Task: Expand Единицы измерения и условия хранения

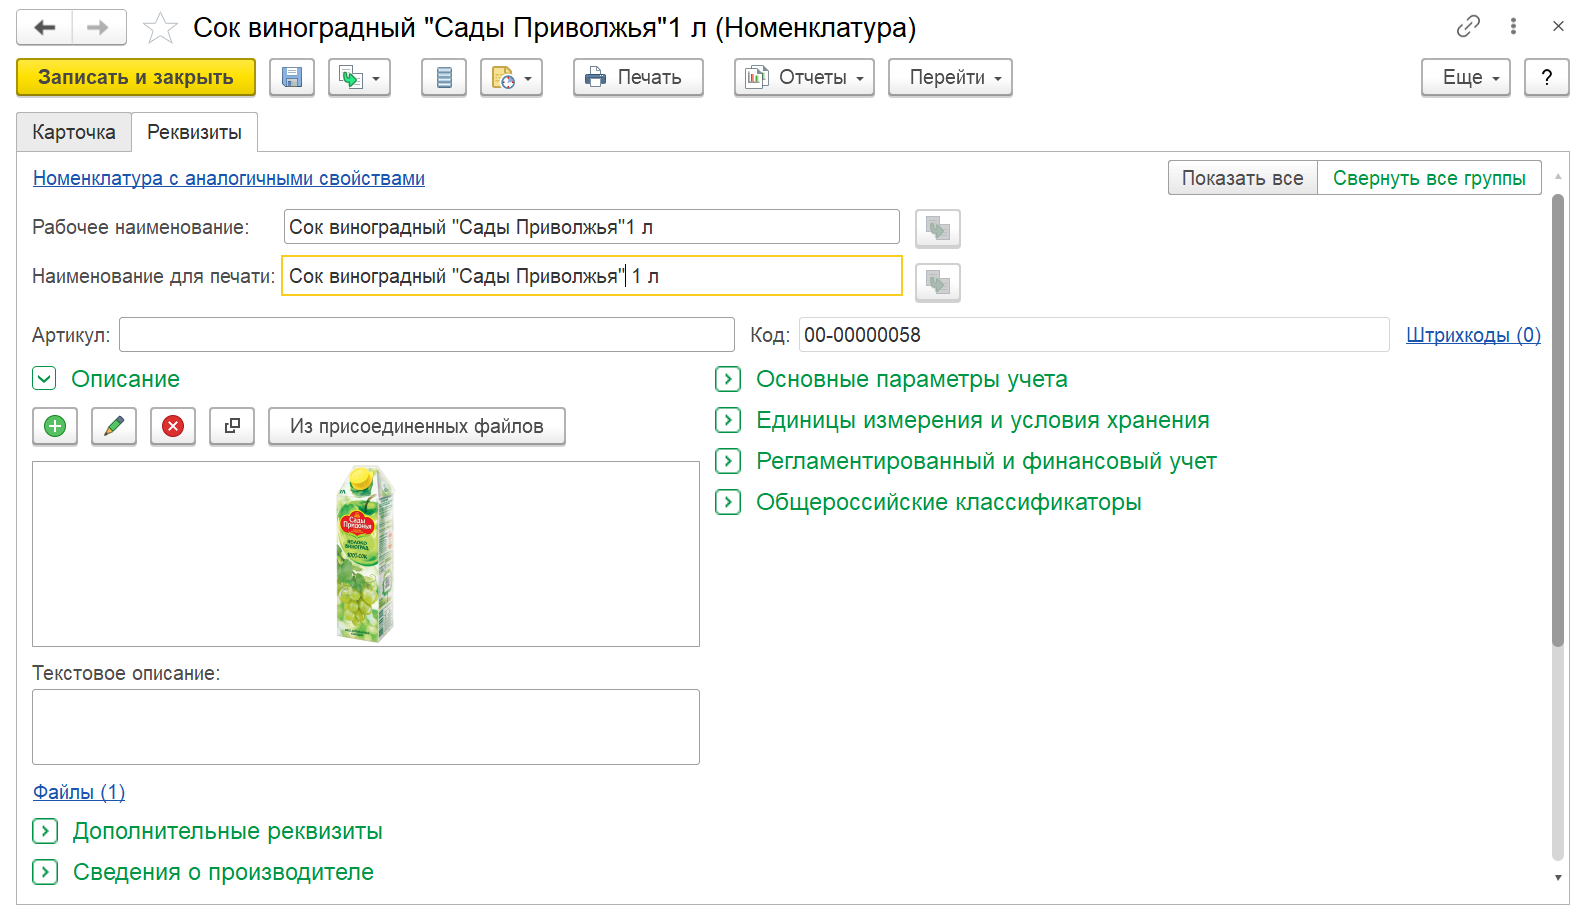Action: pyautogui.click(x=728, y=420)
